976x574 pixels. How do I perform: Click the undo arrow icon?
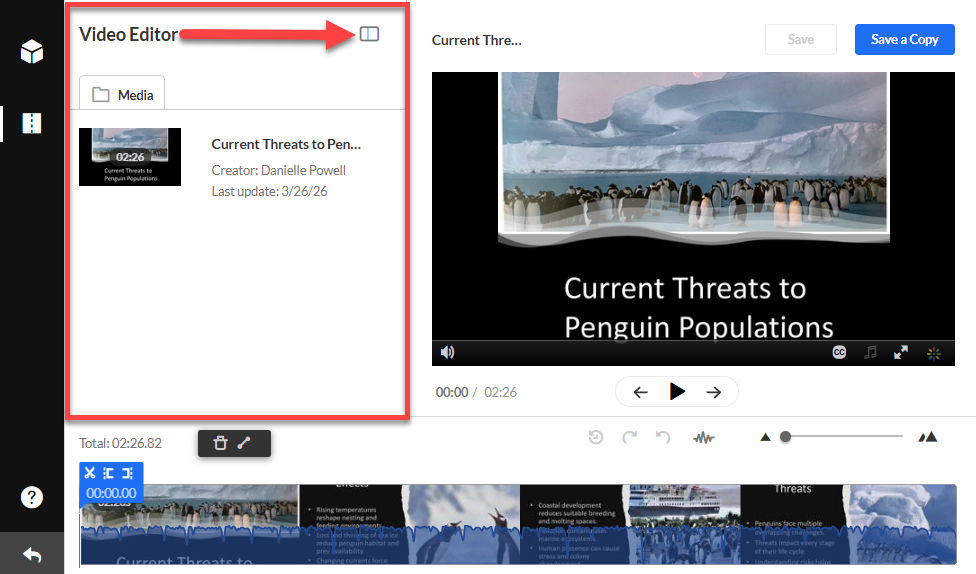663,437
